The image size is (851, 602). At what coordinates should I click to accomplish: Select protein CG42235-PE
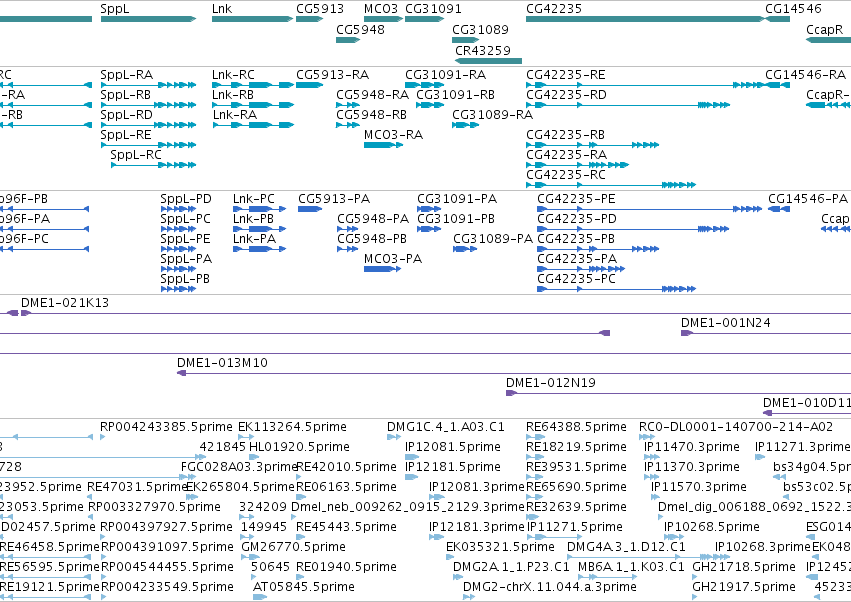pos(576,199)
